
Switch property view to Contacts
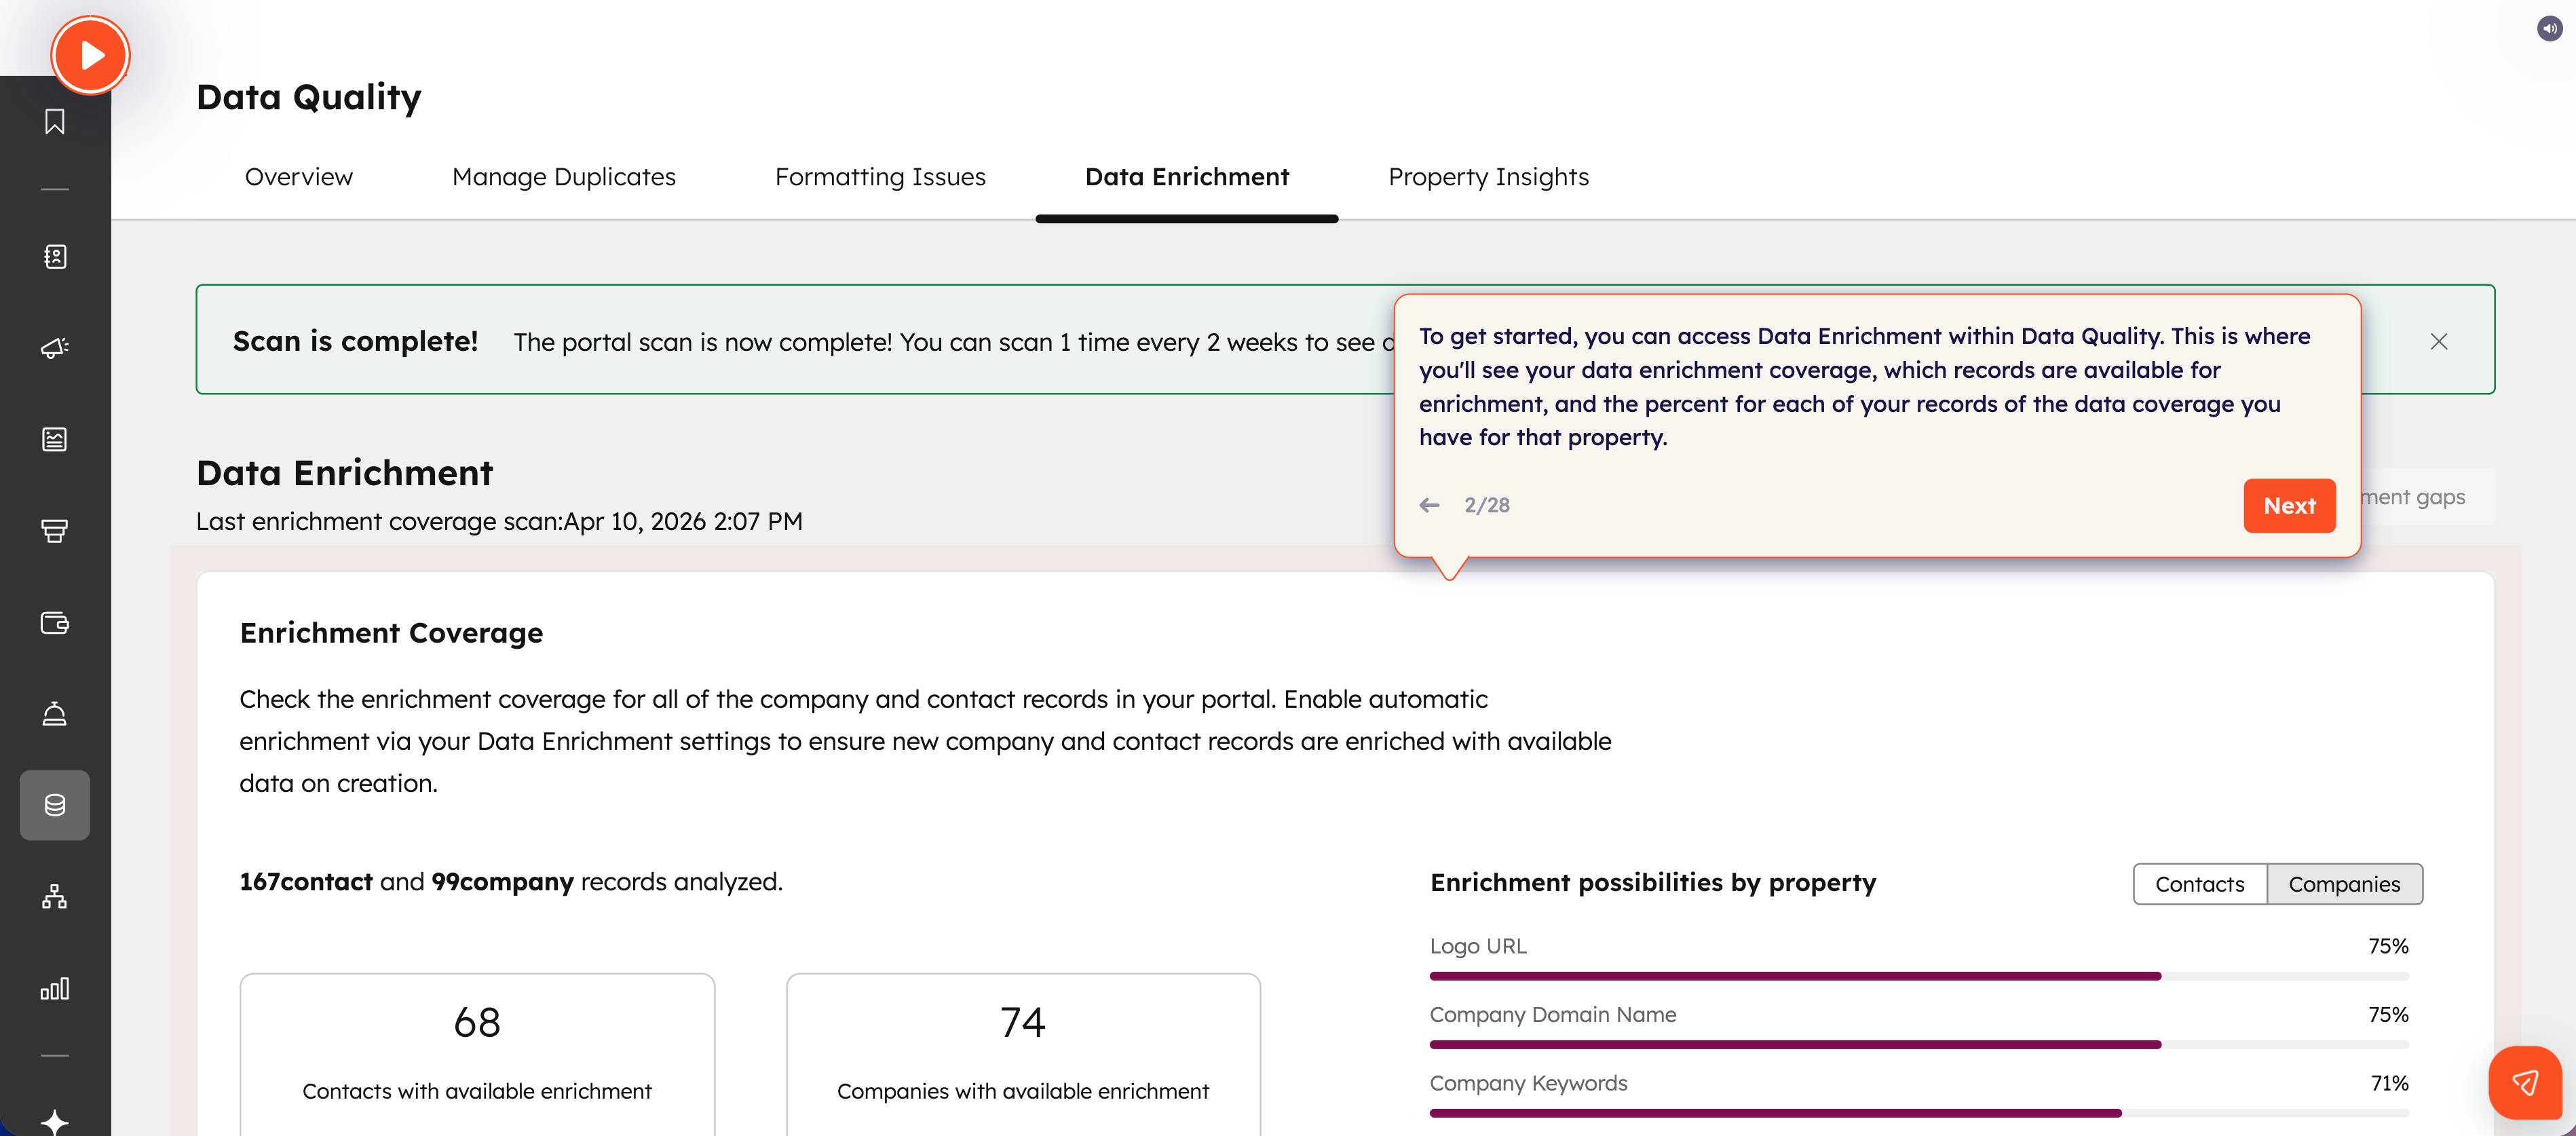tap(2199, 884)
